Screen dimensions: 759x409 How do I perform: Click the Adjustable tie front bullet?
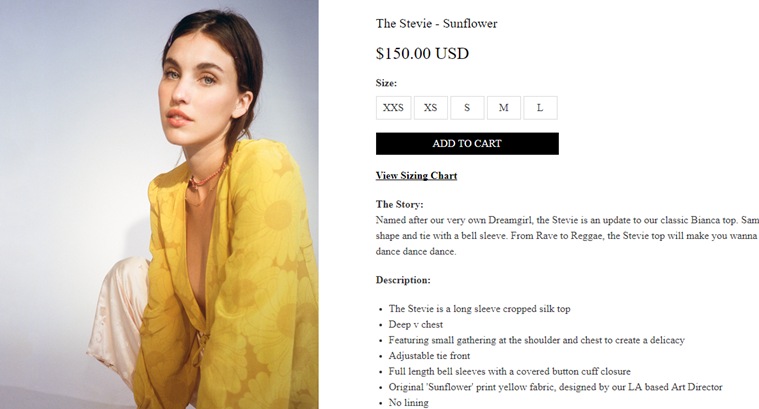point(429,356)
